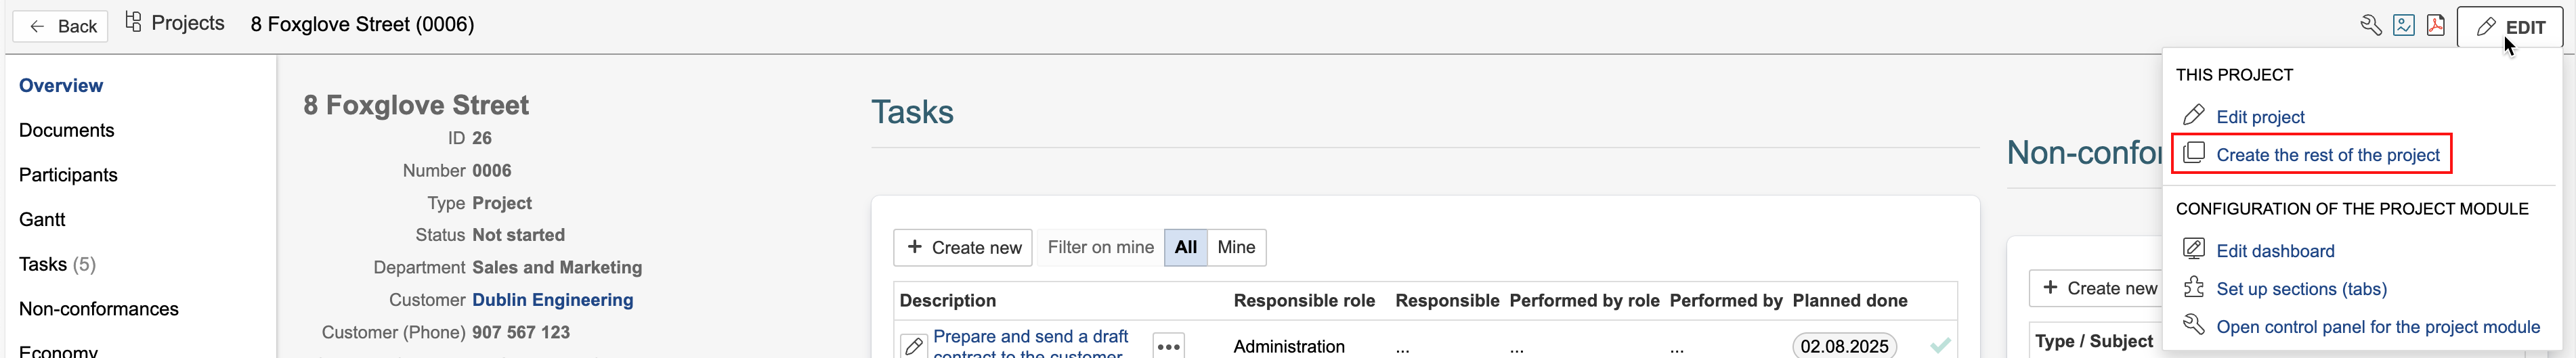Click the image export icon in header
Viewport: 2576px width, 358px height.
tap(2404, 26)
